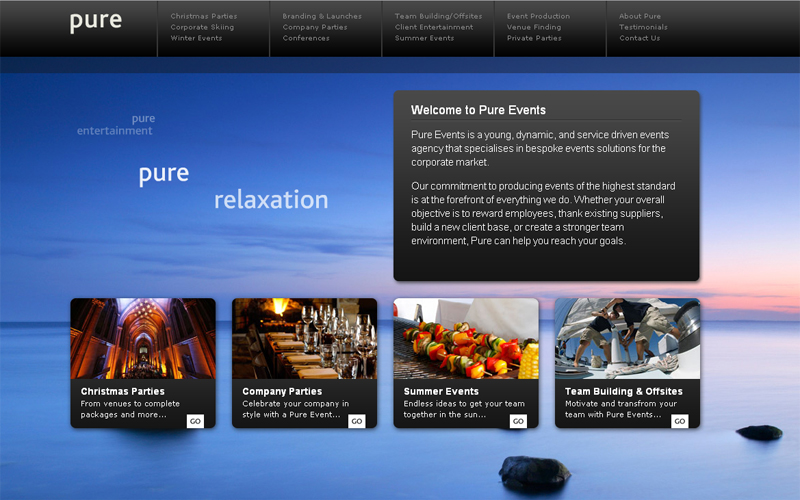This screenshot has height=500, width=800.
Task: Select Team Building/Offsites in top menu
Action: pos(438,16)
